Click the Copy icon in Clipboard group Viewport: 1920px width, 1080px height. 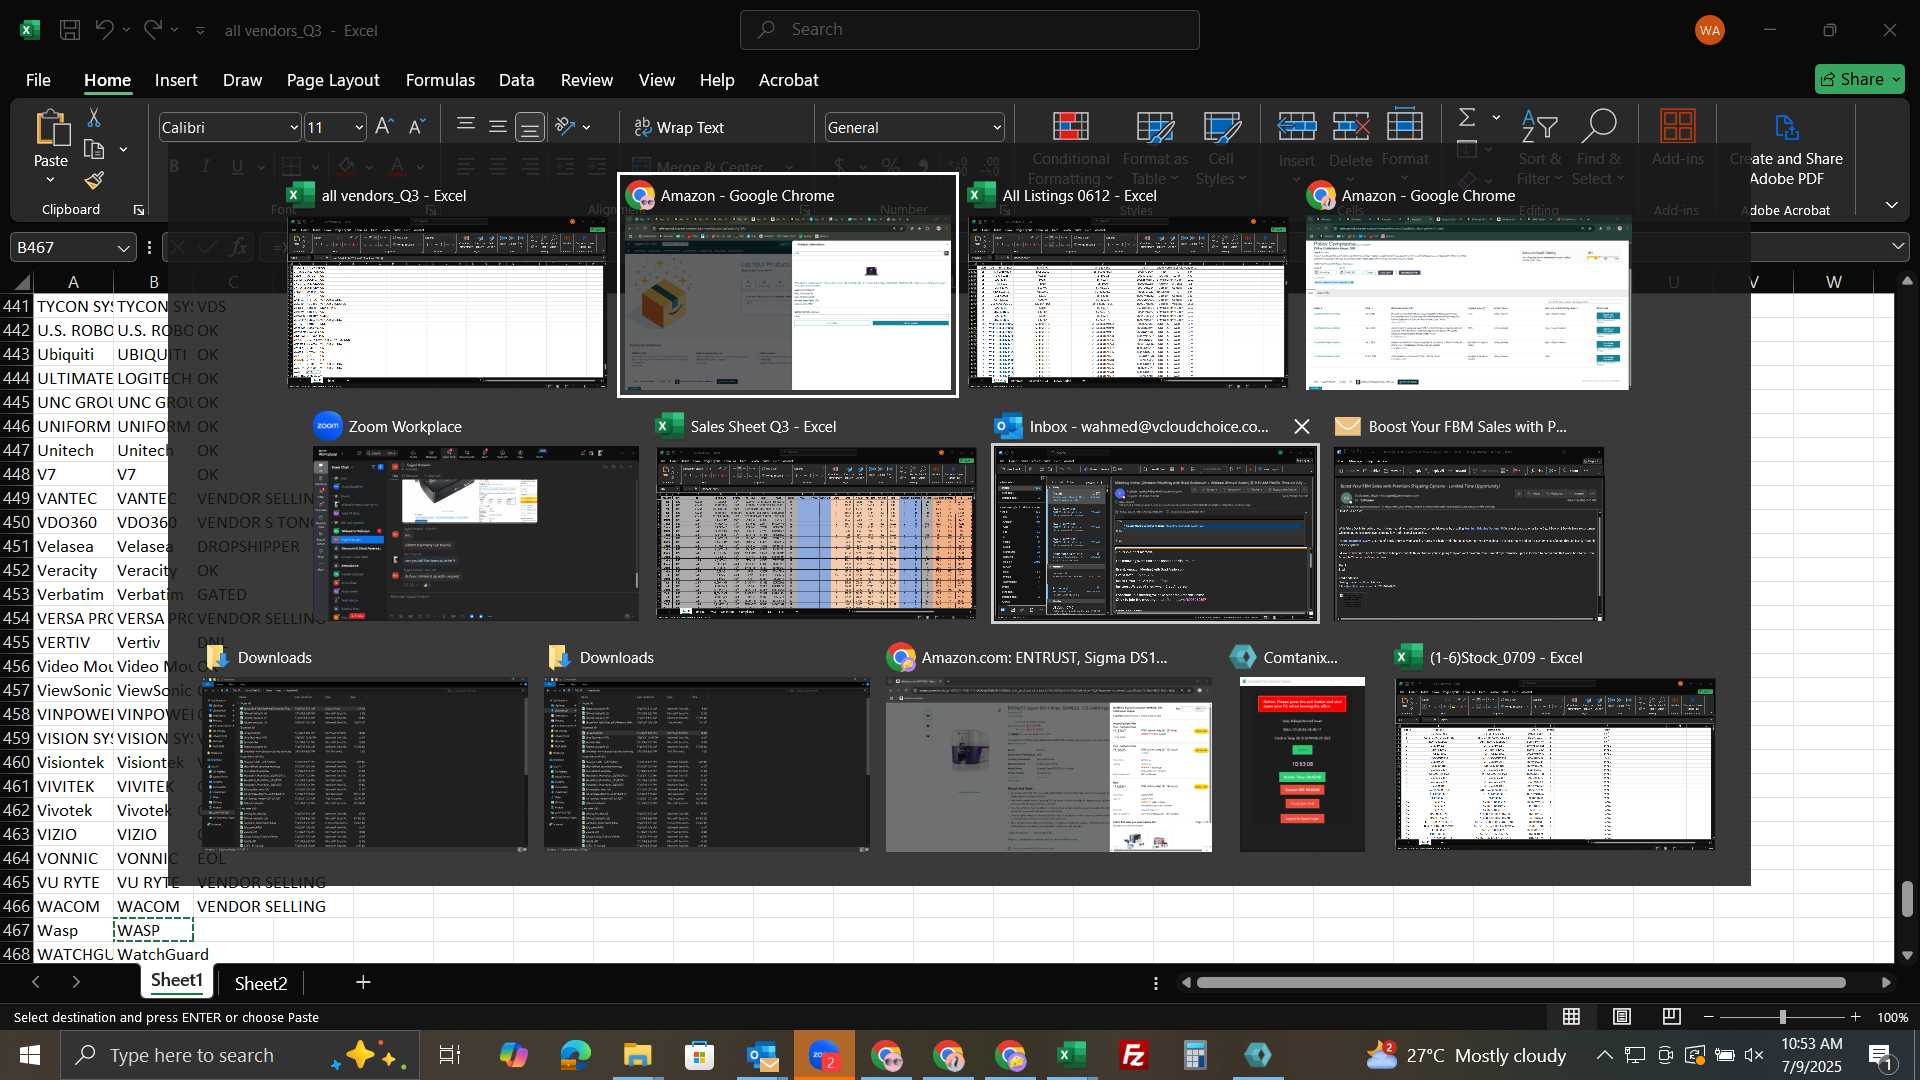click(x=94, y=150)
